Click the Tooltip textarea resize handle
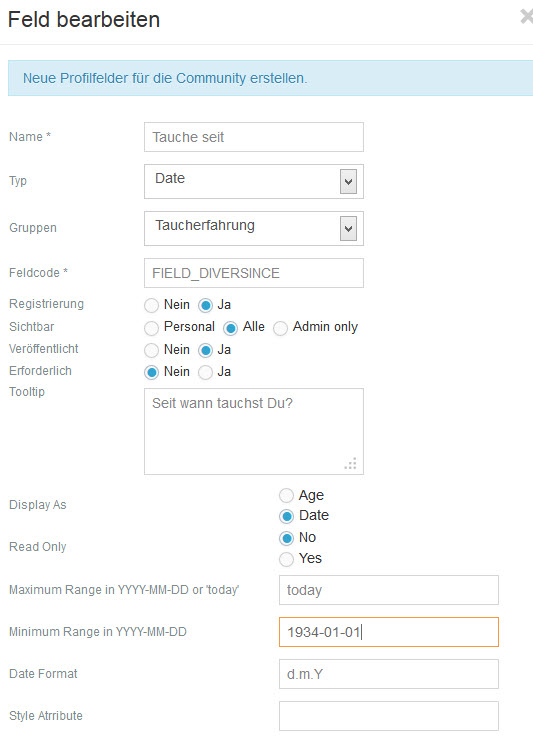This screenshot has width=533, height=756. 351,463
